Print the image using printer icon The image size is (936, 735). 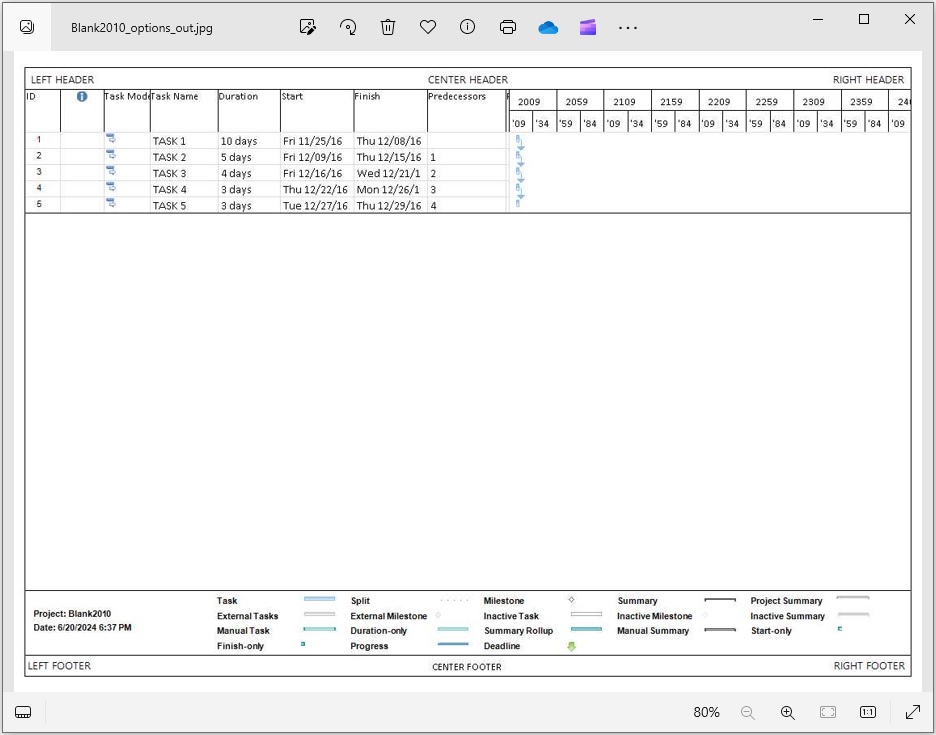(508, 27)
